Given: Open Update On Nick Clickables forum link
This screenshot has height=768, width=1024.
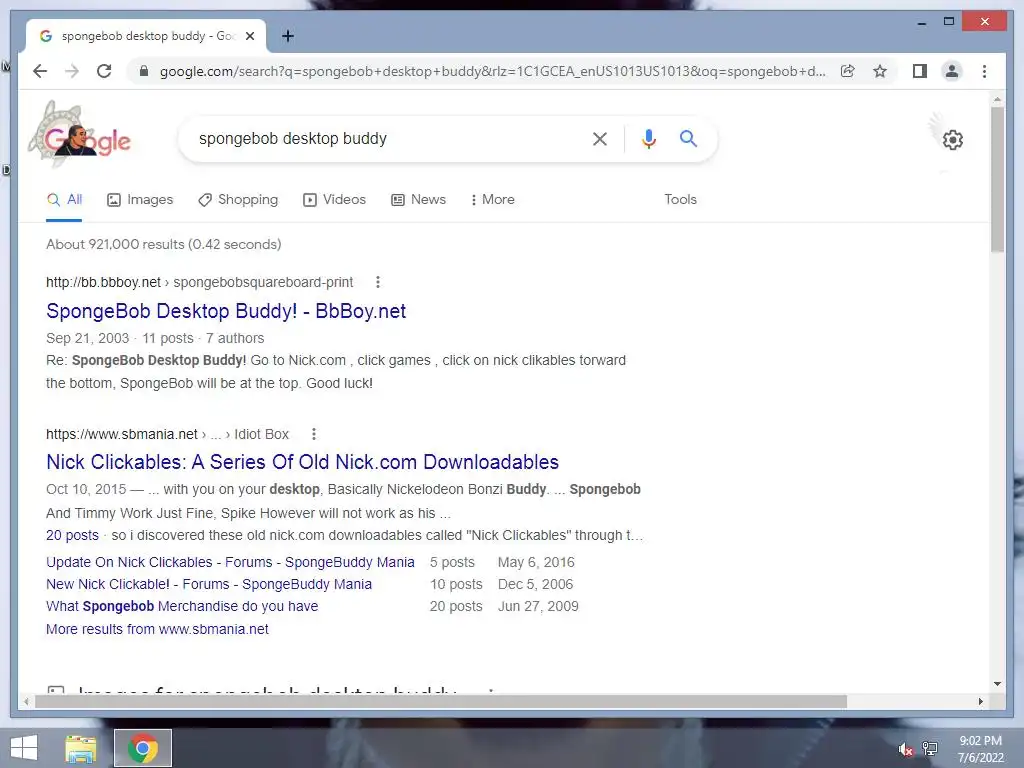Looking at the screenshot, I should click(231, 562).
